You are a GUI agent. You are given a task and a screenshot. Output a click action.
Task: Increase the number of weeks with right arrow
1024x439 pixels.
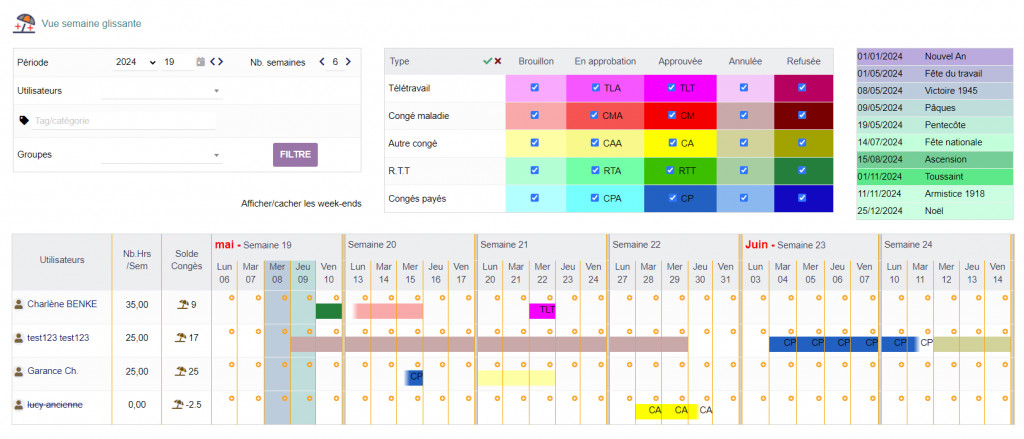[348, 62]
